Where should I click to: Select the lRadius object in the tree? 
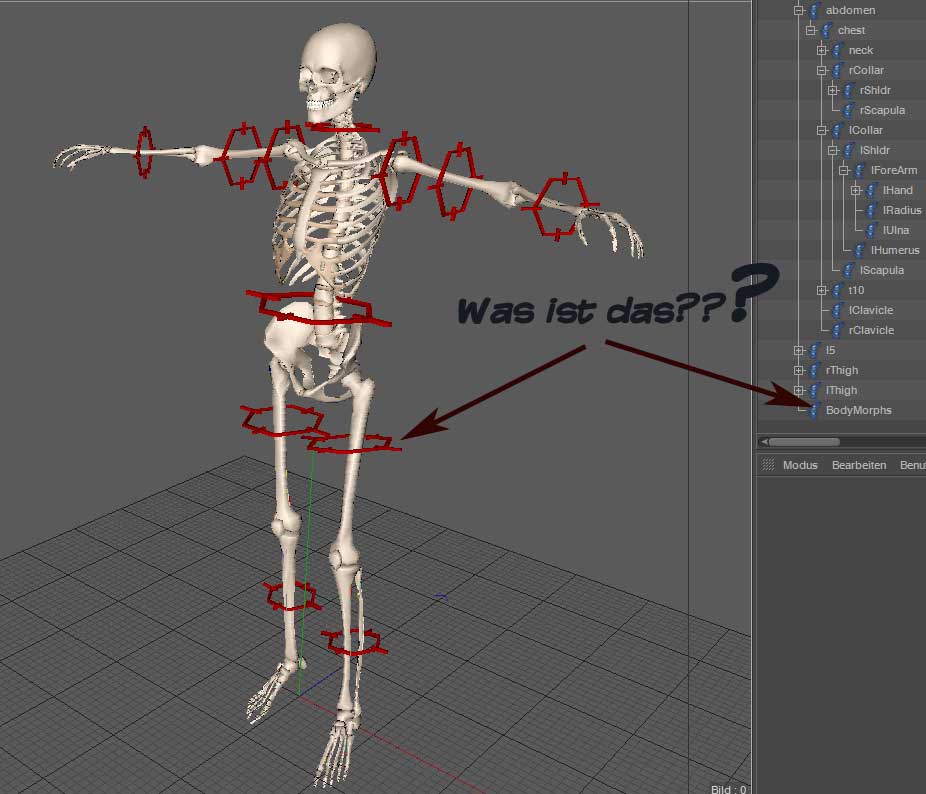(x=902, y=210)
